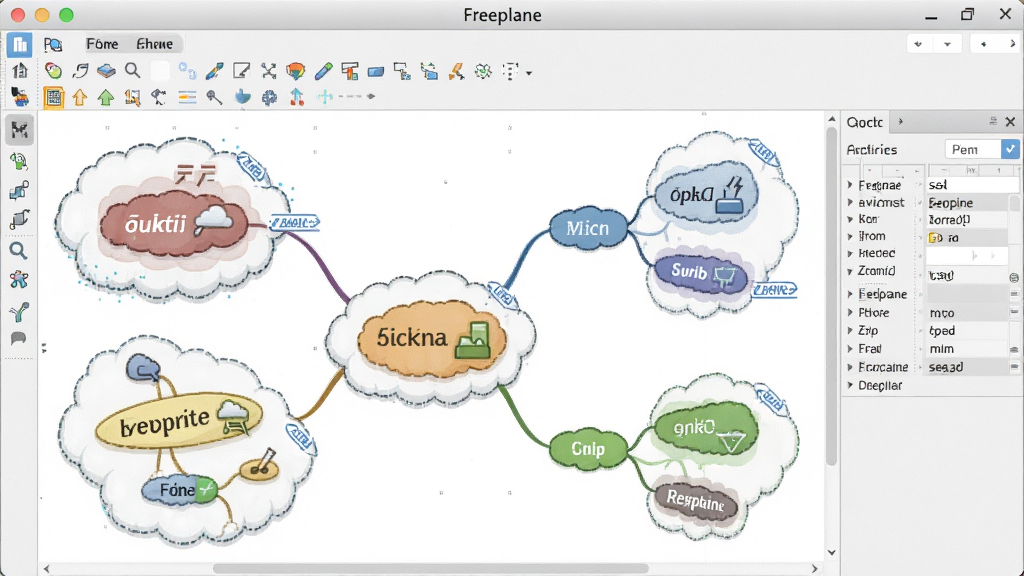Select the green pencil tool in the toolbar
1024x576 pixels.
pyautogui.click(x=323, y=71)
